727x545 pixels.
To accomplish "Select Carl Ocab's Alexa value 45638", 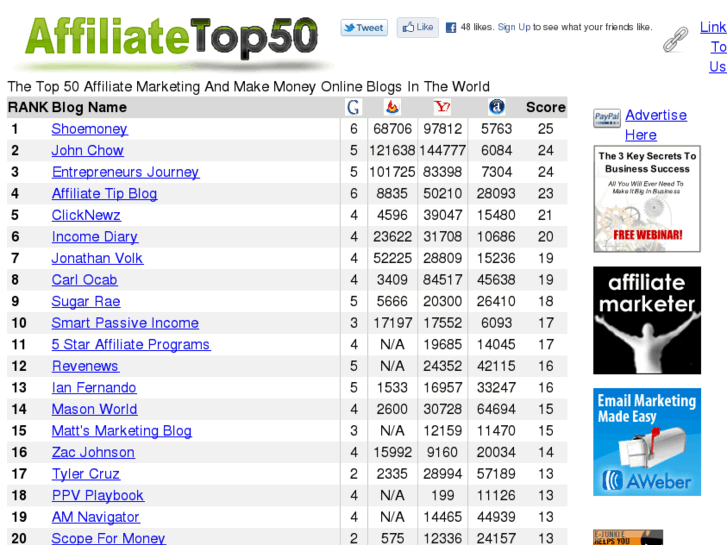I will point(496,280).
